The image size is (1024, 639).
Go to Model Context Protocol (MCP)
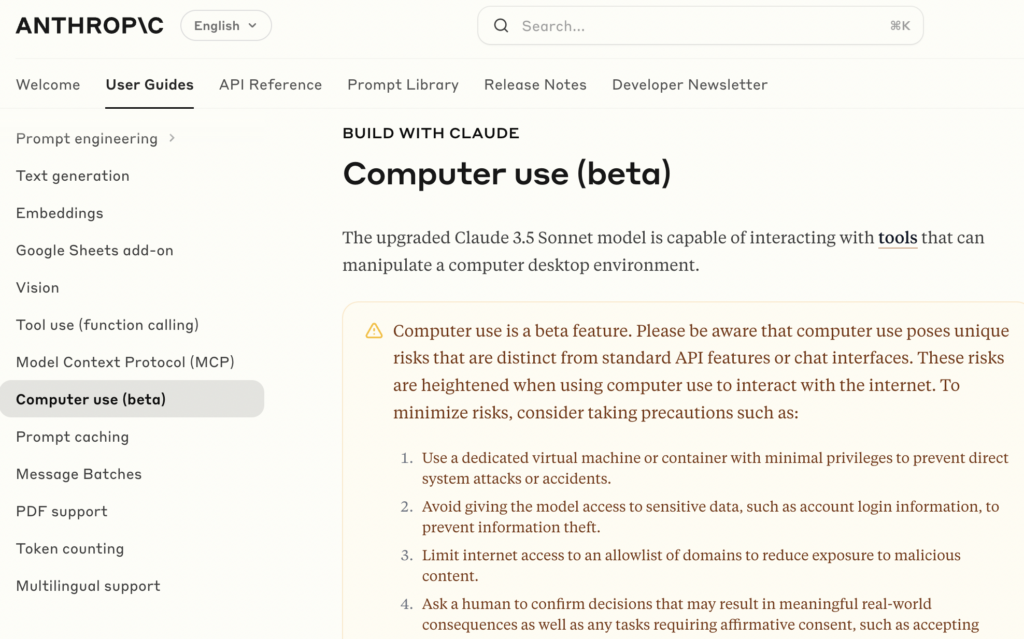point(125,362)
